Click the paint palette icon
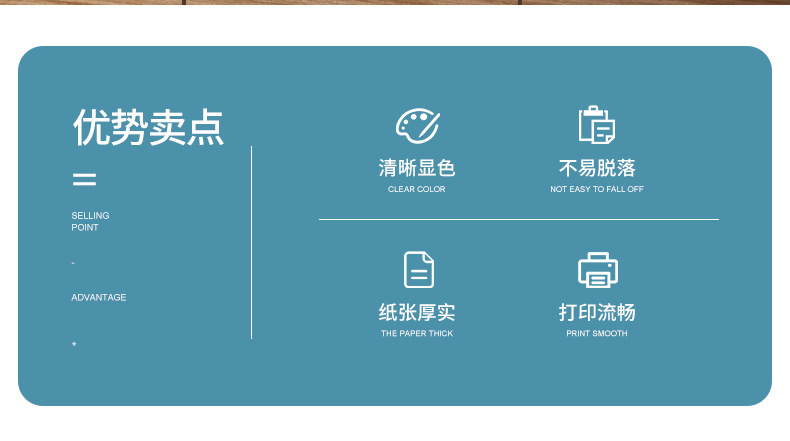This screenshot has height=441, width=790. pos(417,126)
